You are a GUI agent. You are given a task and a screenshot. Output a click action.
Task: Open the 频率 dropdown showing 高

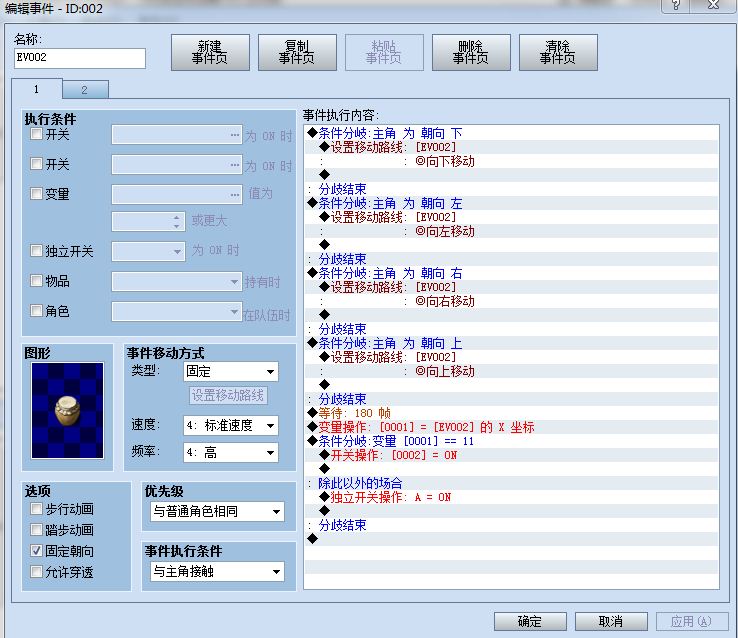231,453
